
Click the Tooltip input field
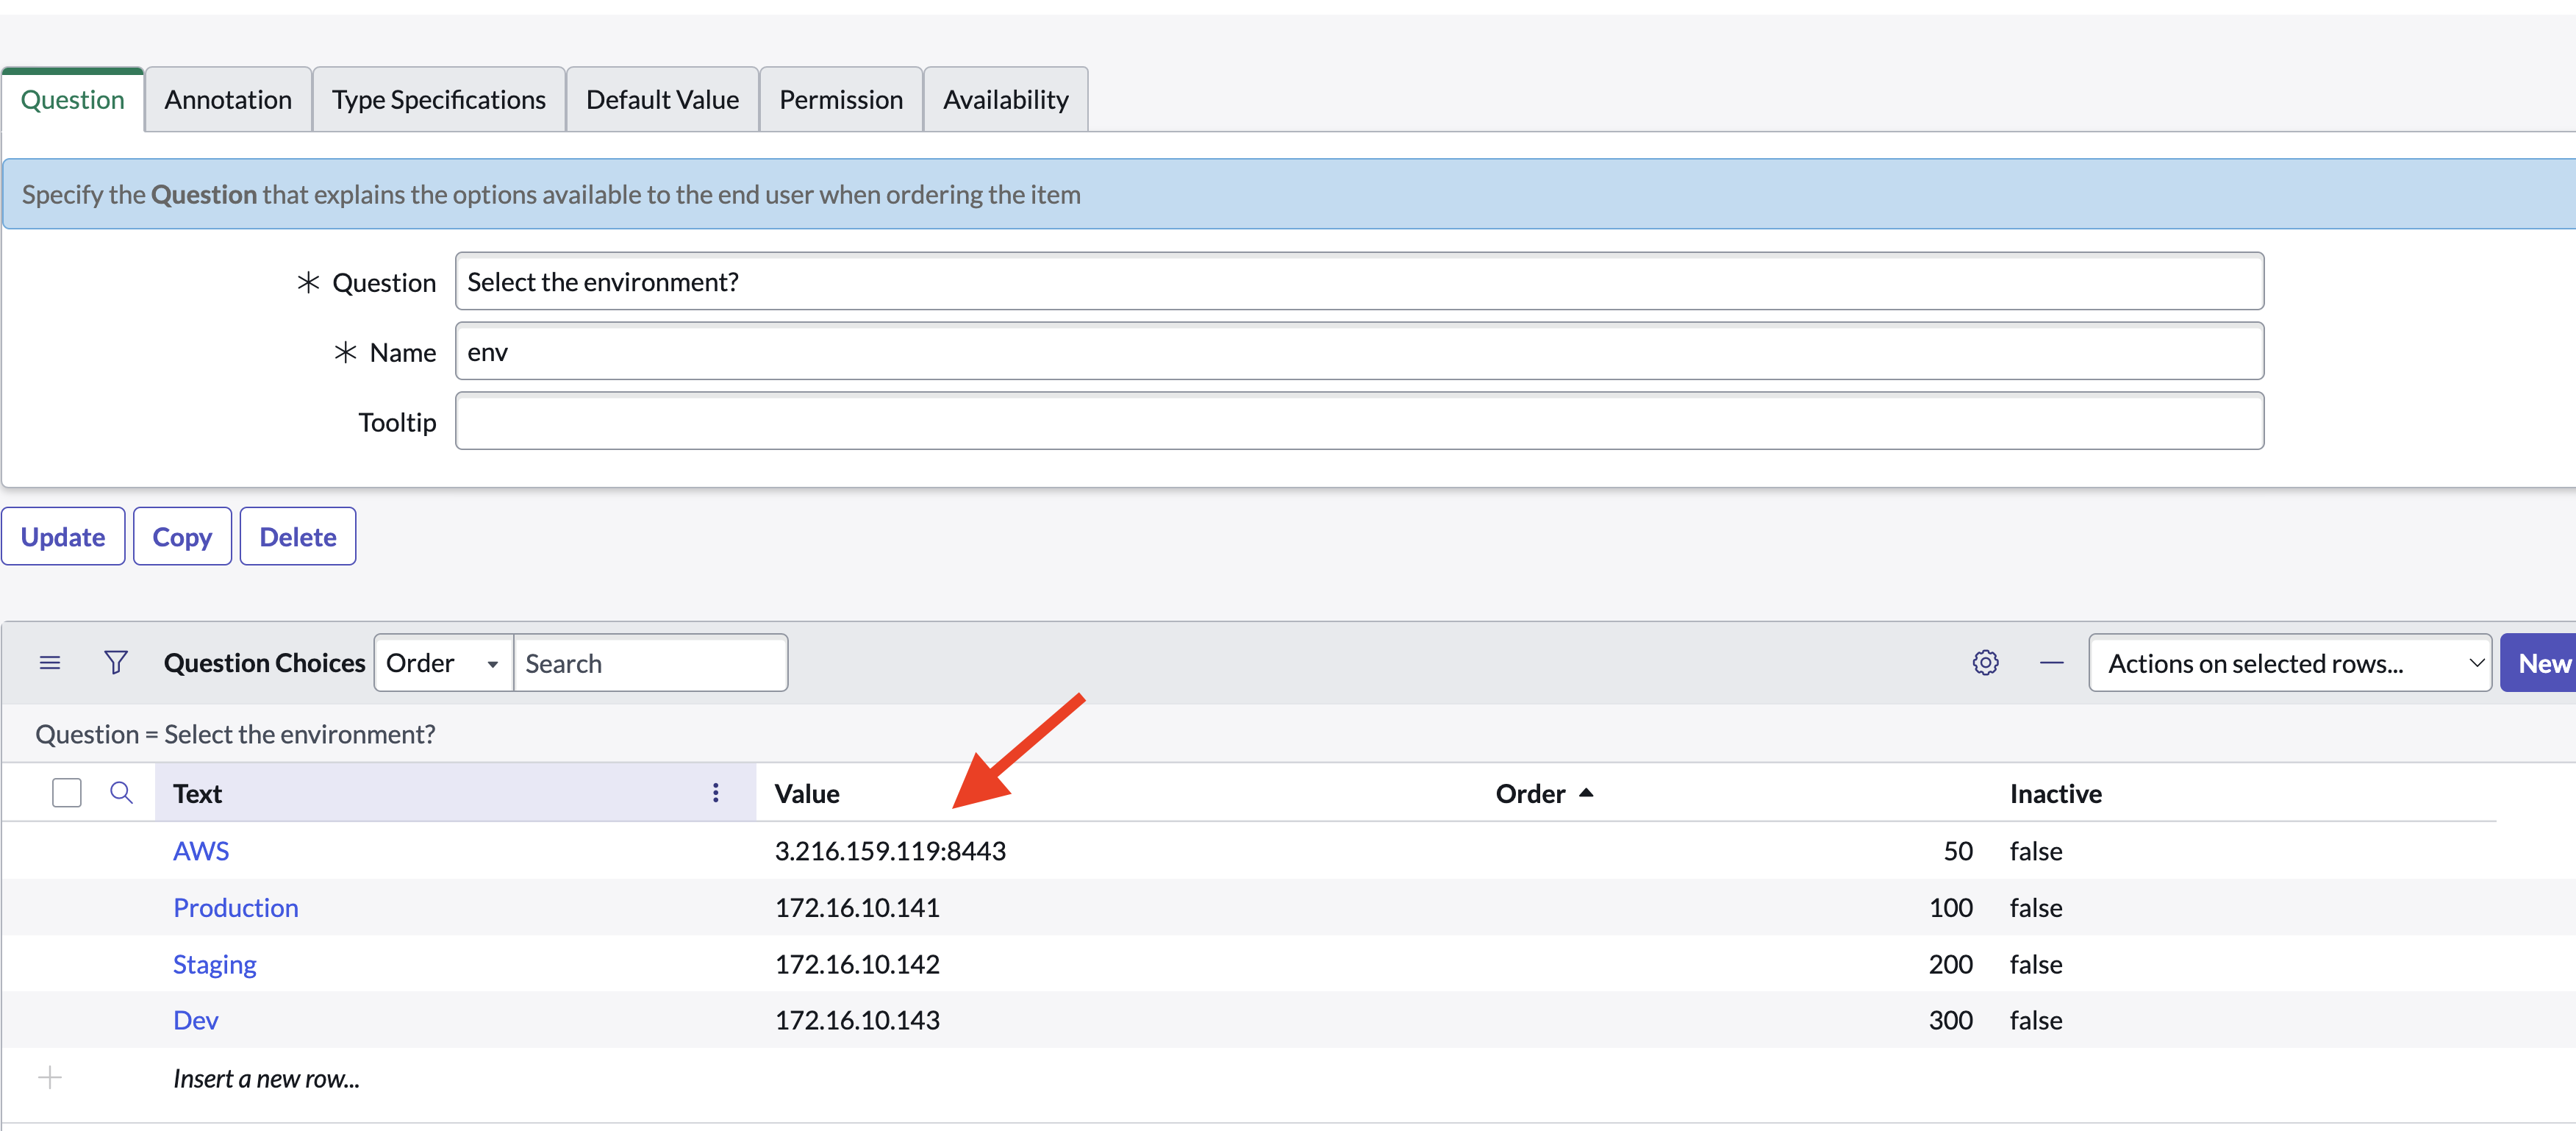pos(1358,422)
